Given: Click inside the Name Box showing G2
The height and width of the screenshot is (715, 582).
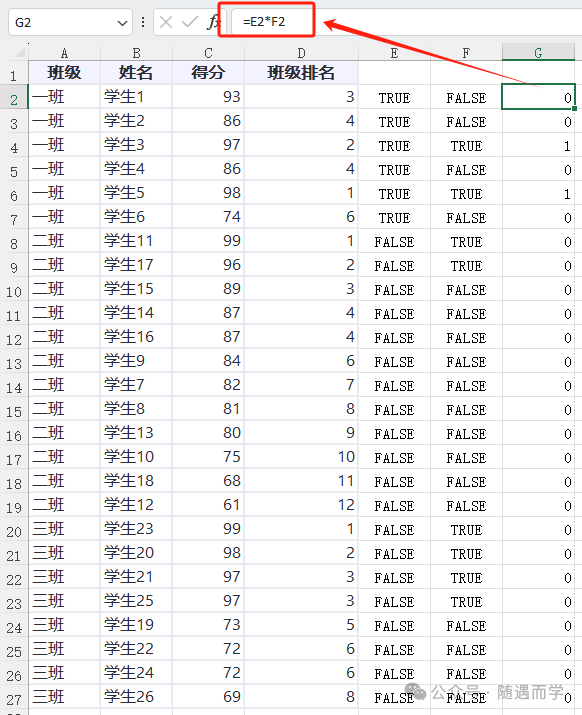Looking at the screenshot, I should (x=64, y=22).
